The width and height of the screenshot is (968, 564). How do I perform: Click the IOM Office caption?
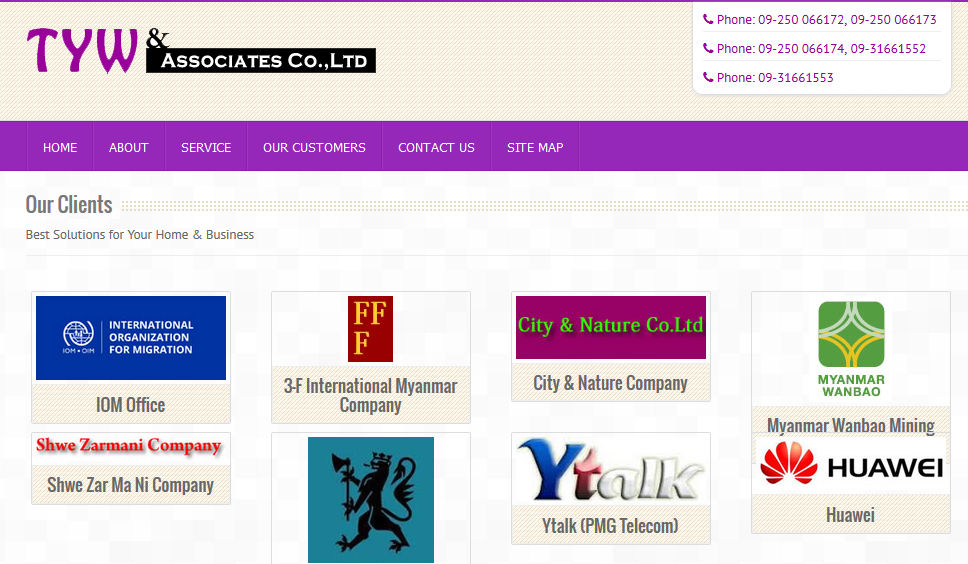(x=131, y=405)
